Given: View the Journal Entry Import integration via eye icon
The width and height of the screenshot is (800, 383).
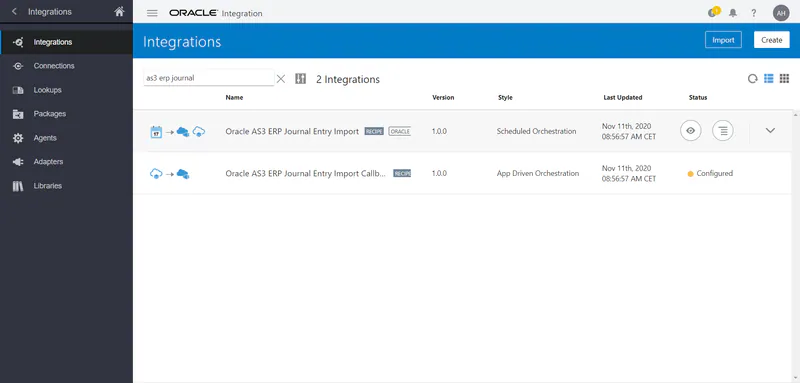Looking at the screenshot, I should pos(690,131).
